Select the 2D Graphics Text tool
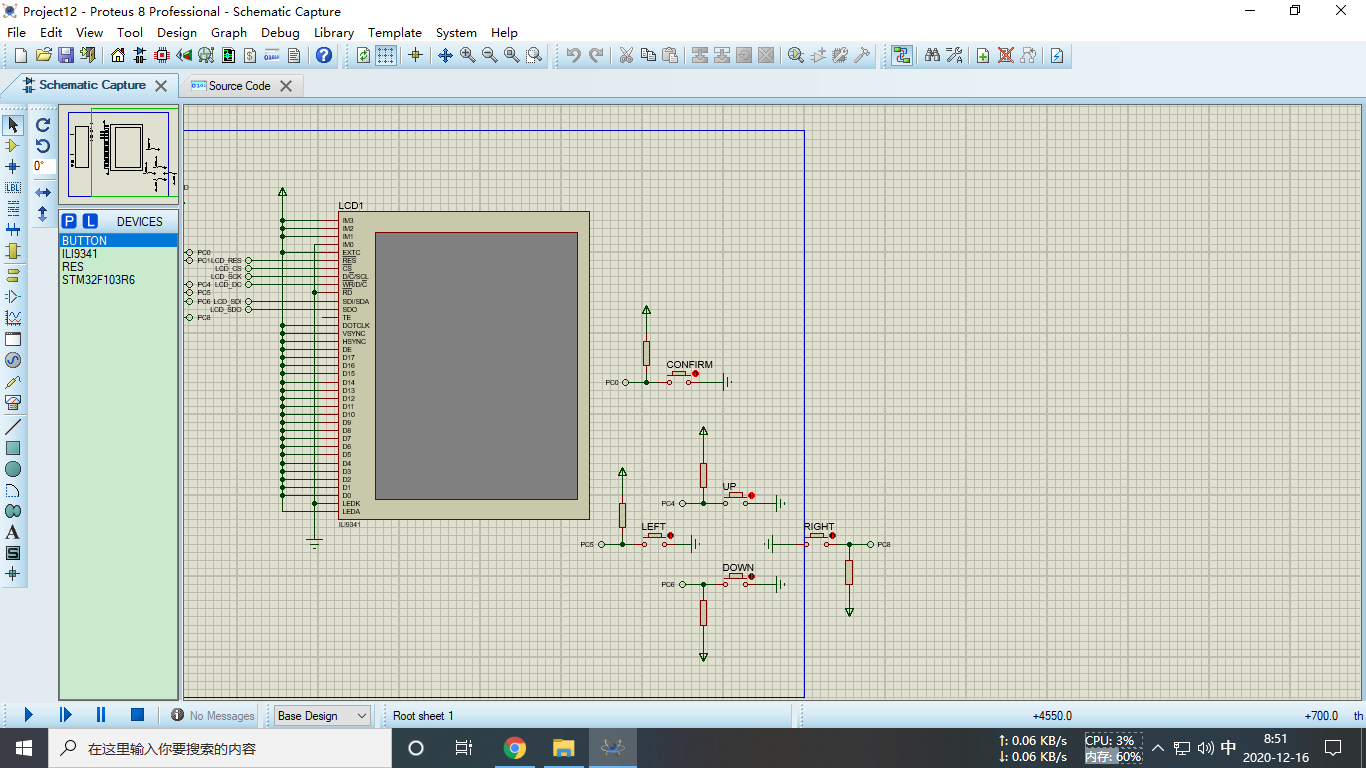 coord(12,532)
